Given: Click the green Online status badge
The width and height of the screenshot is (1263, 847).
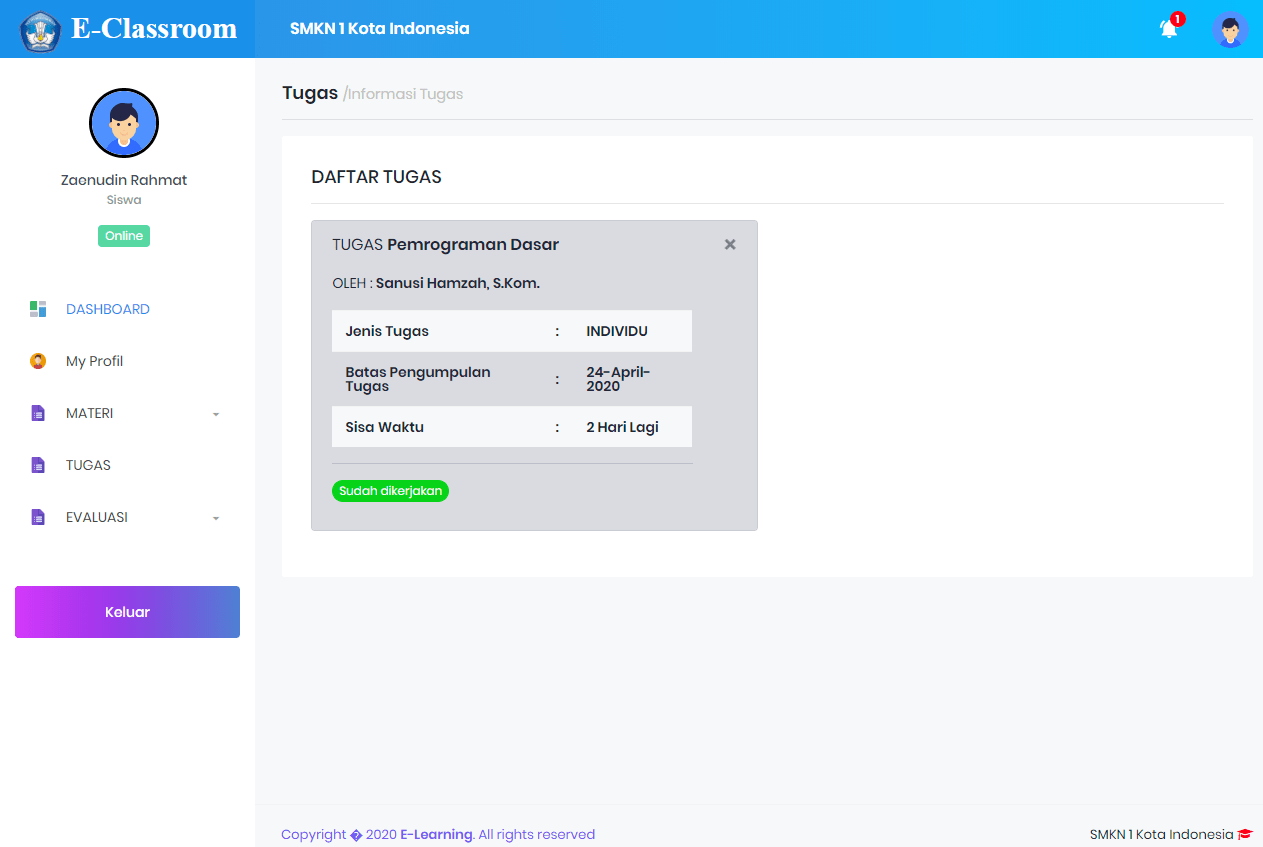Looking at the screenshot, I should pyautogui.click(x=124, y=236).
